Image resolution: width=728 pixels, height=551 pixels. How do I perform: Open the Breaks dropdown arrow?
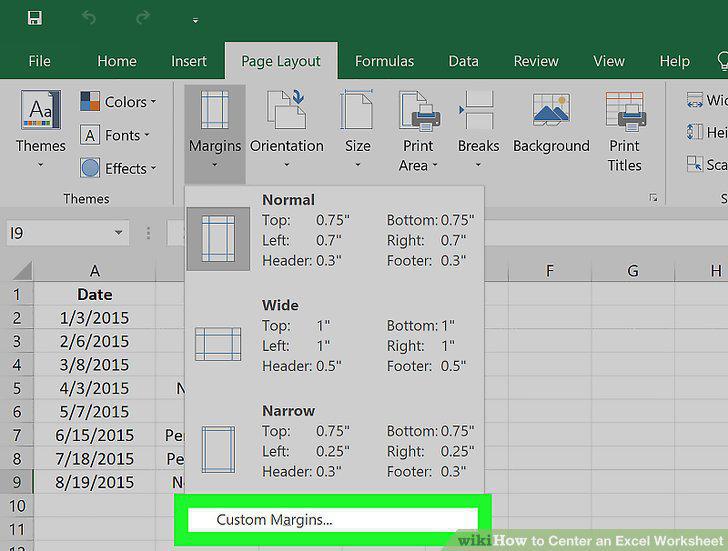478,165
